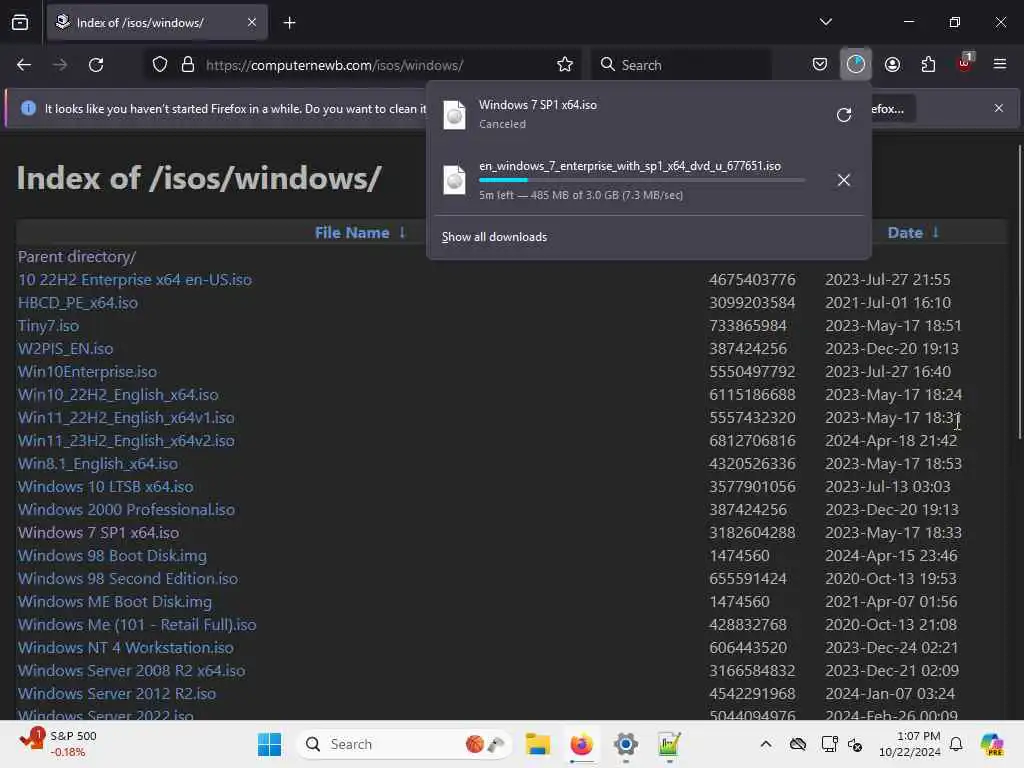The width and height of the screenshot is (1024, 768).
Task: Open Settings gear taskbar icon
Action: point(625,744)
